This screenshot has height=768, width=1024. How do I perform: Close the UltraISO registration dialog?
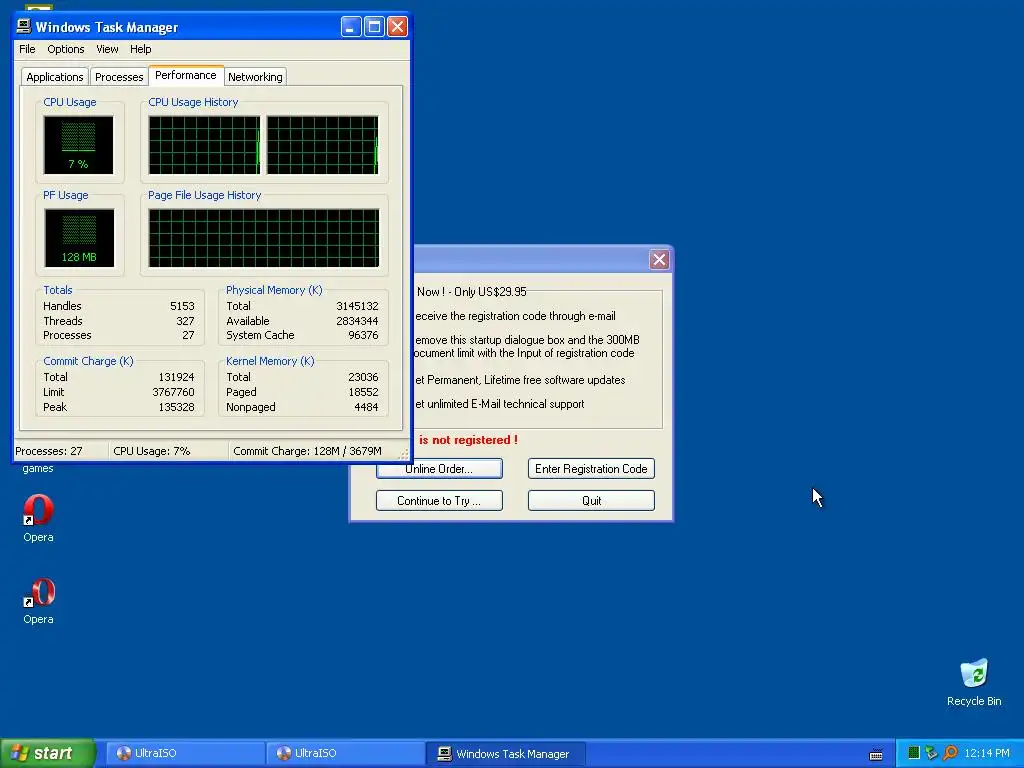click(x=659, y=260)
